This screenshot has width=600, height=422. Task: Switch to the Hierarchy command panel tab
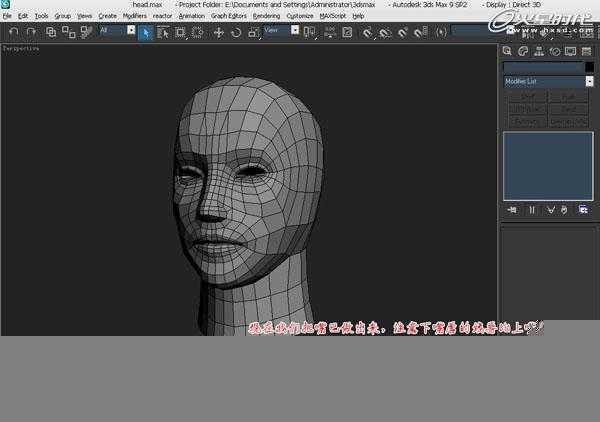tap(539, 51)
